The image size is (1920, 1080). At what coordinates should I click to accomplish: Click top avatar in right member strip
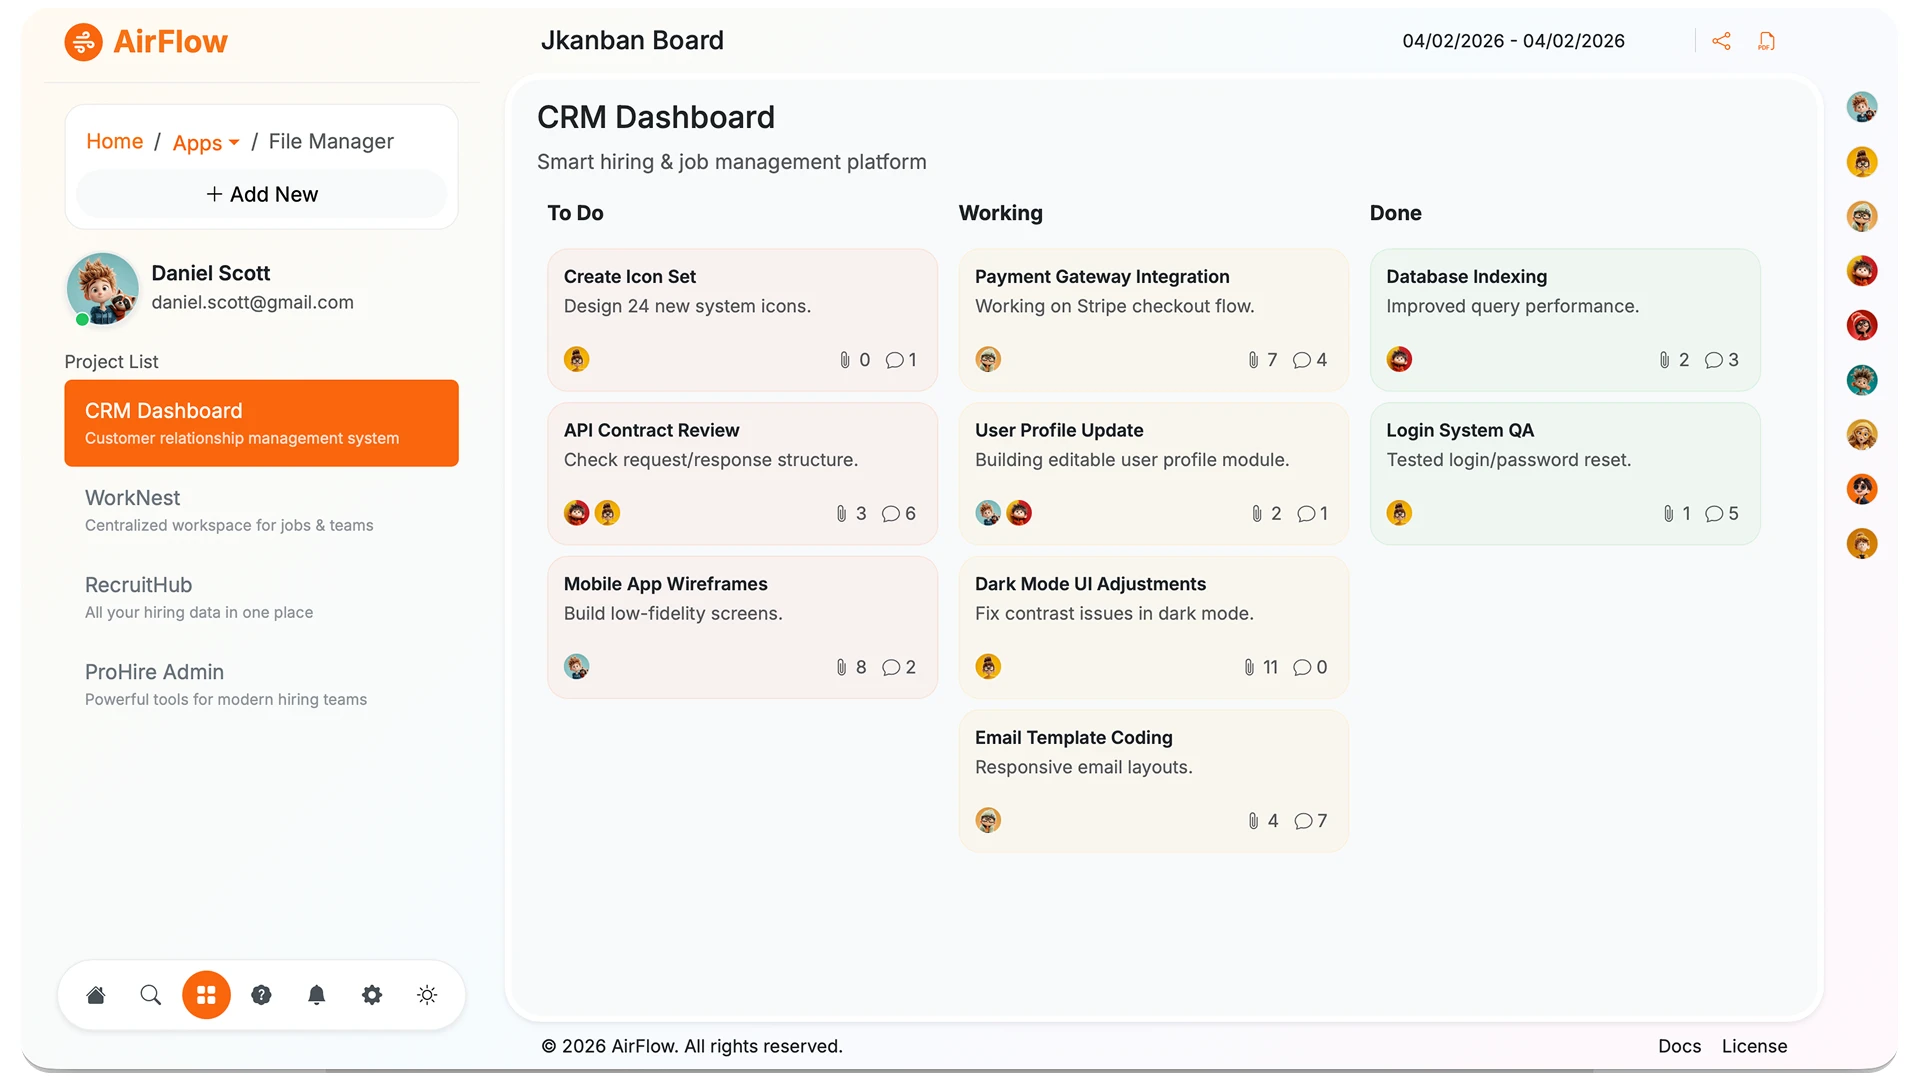pos(1861,107)
